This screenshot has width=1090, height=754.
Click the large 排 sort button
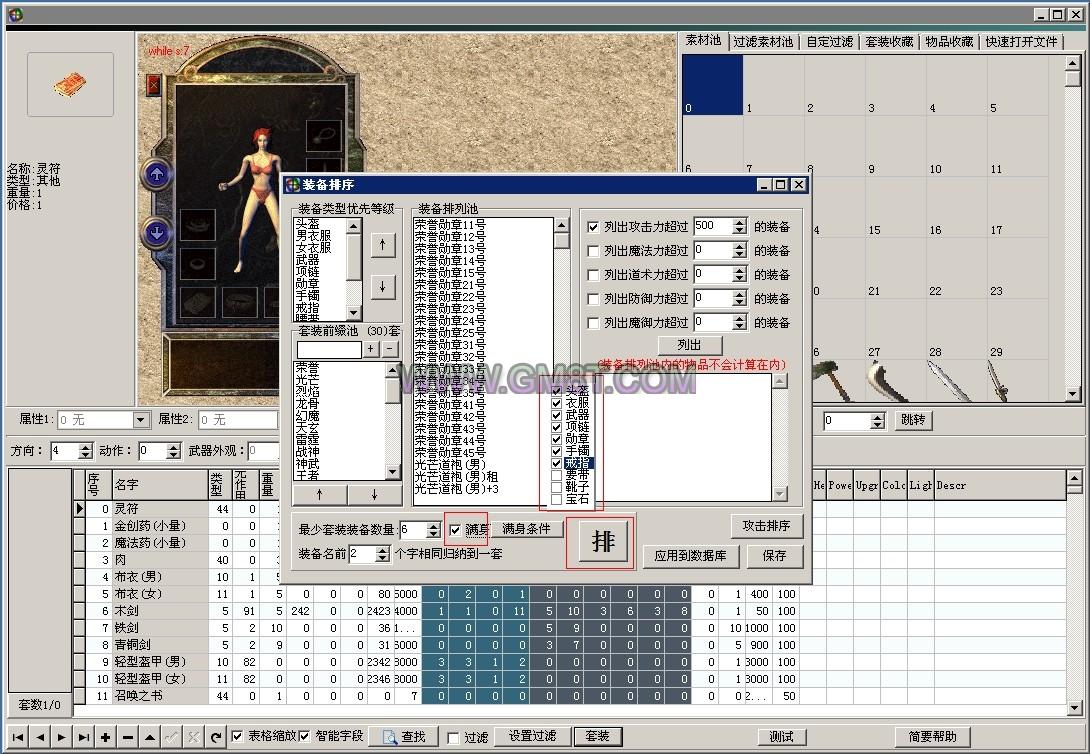pos(602,541)
